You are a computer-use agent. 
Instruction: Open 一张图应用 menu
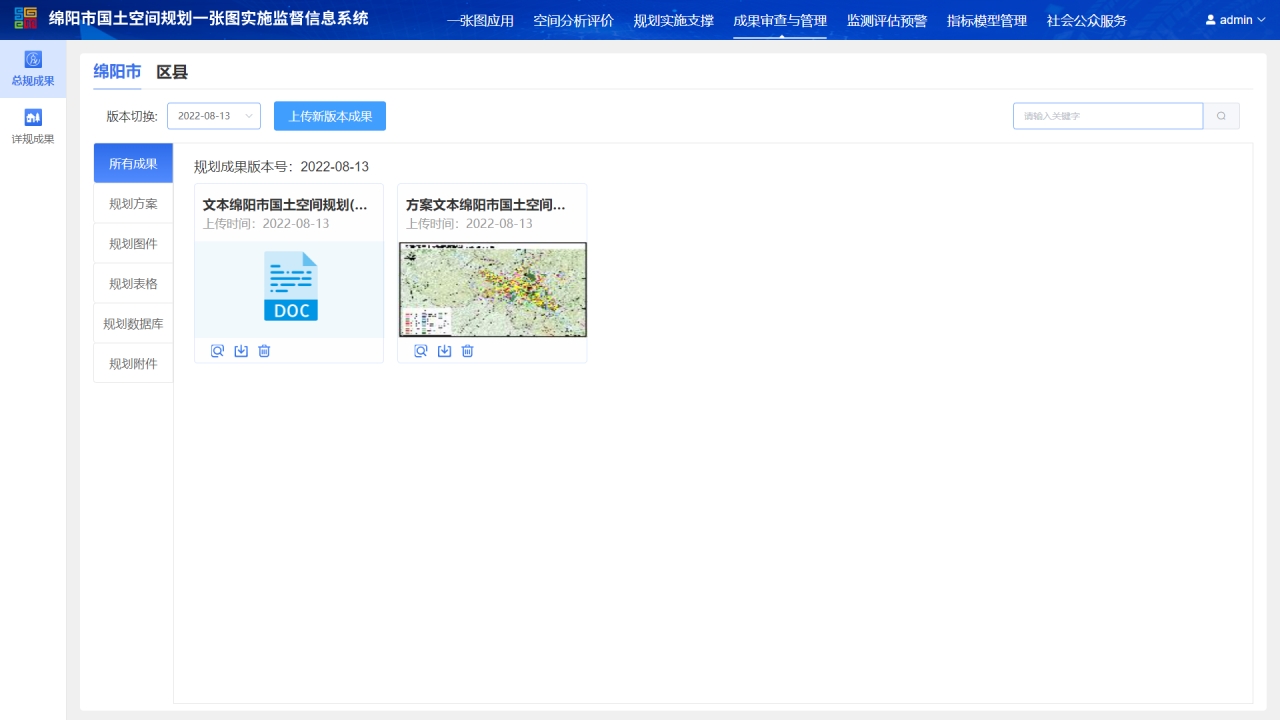(480, 21)
